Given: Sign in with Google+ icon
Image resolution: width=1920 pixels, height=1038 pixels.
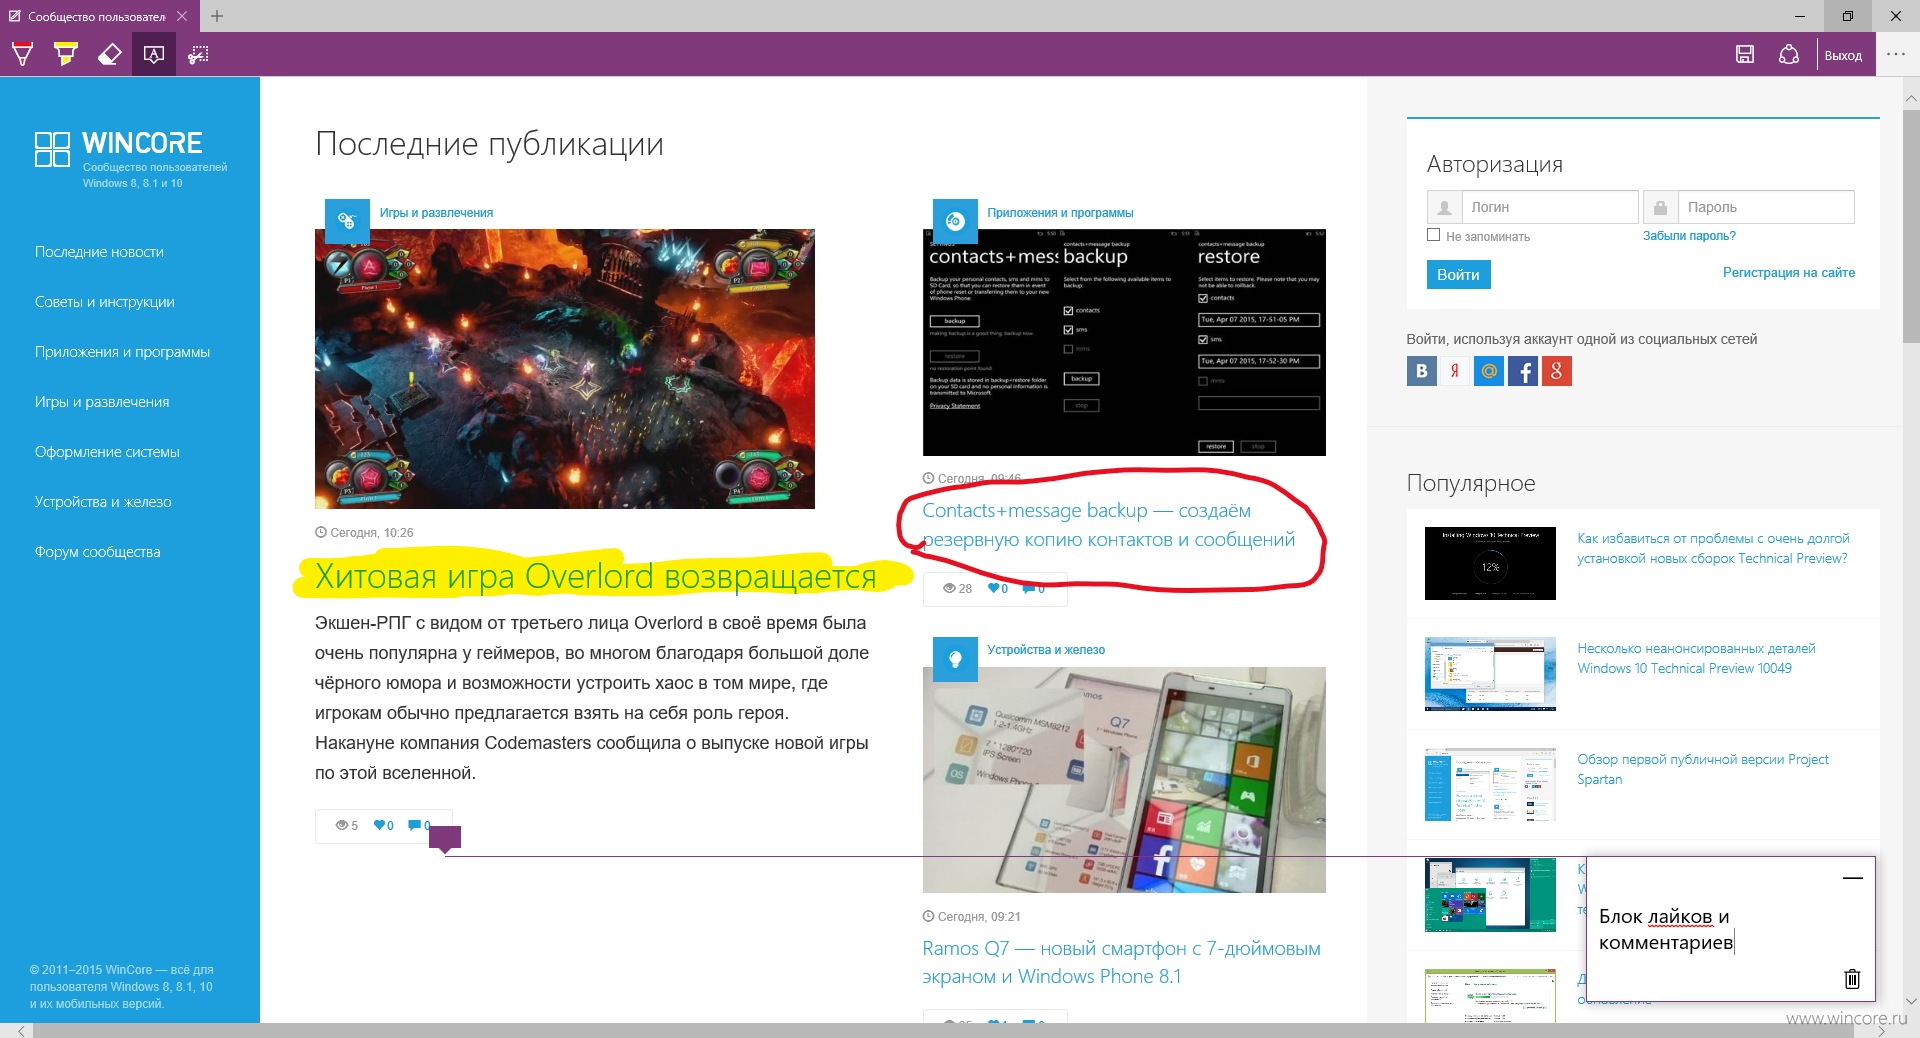Looking at the screenshot, I should point(1556,371).
